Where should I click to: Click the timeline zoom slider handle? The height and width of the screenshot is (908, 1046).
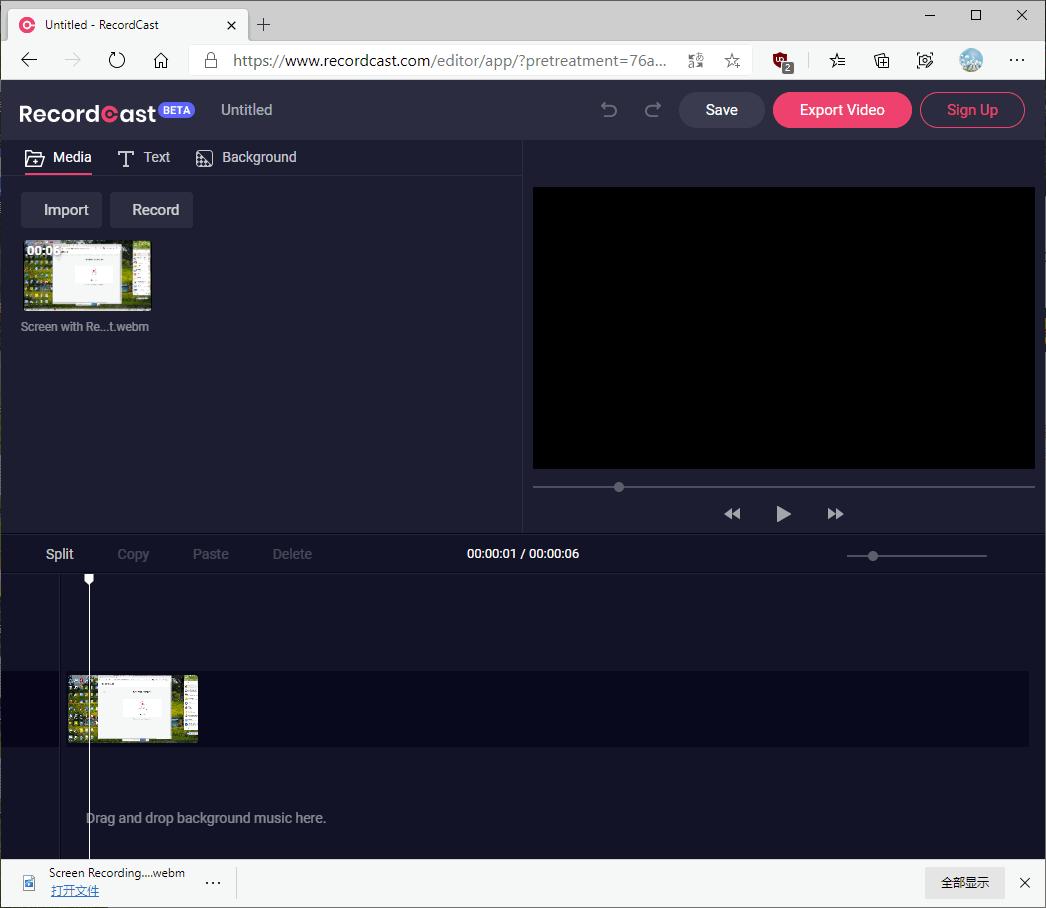click(873, 556)
